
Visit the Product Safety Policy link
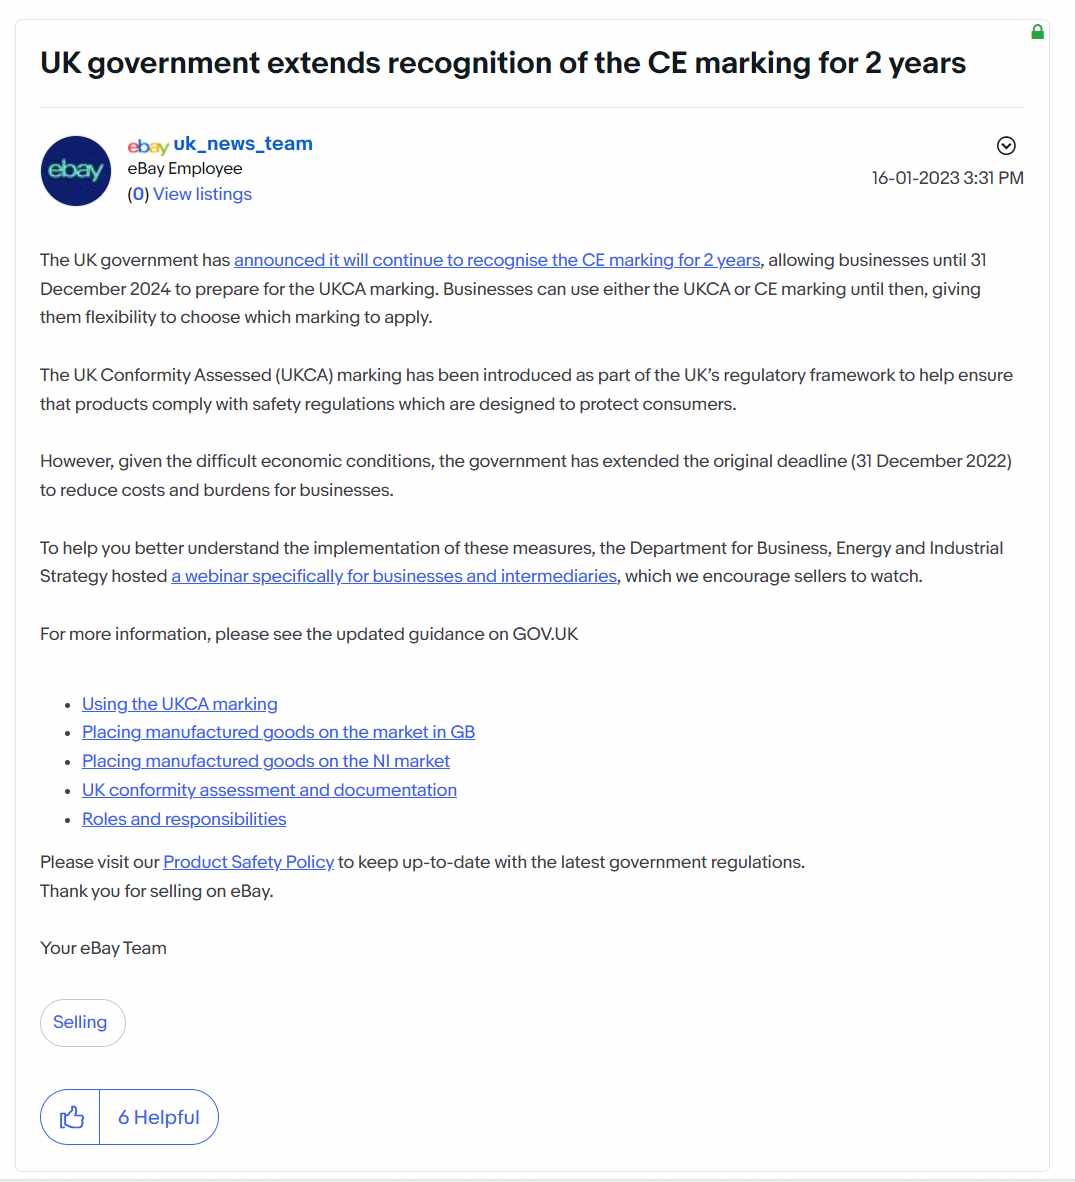point(248,862)
